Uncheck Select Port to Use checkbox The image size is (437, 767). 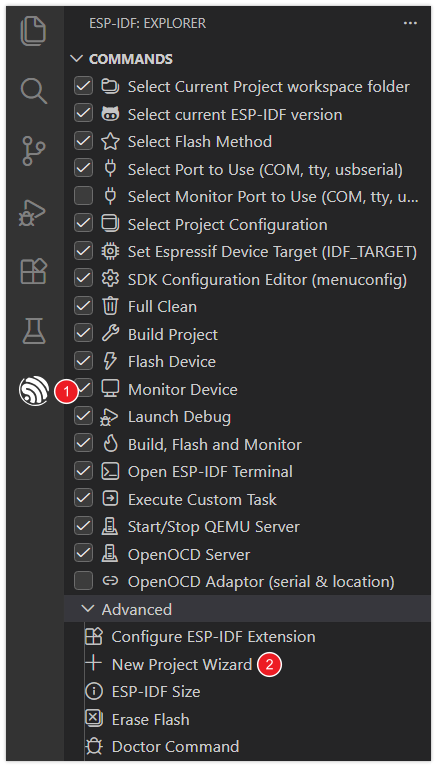tap(83, 169)
